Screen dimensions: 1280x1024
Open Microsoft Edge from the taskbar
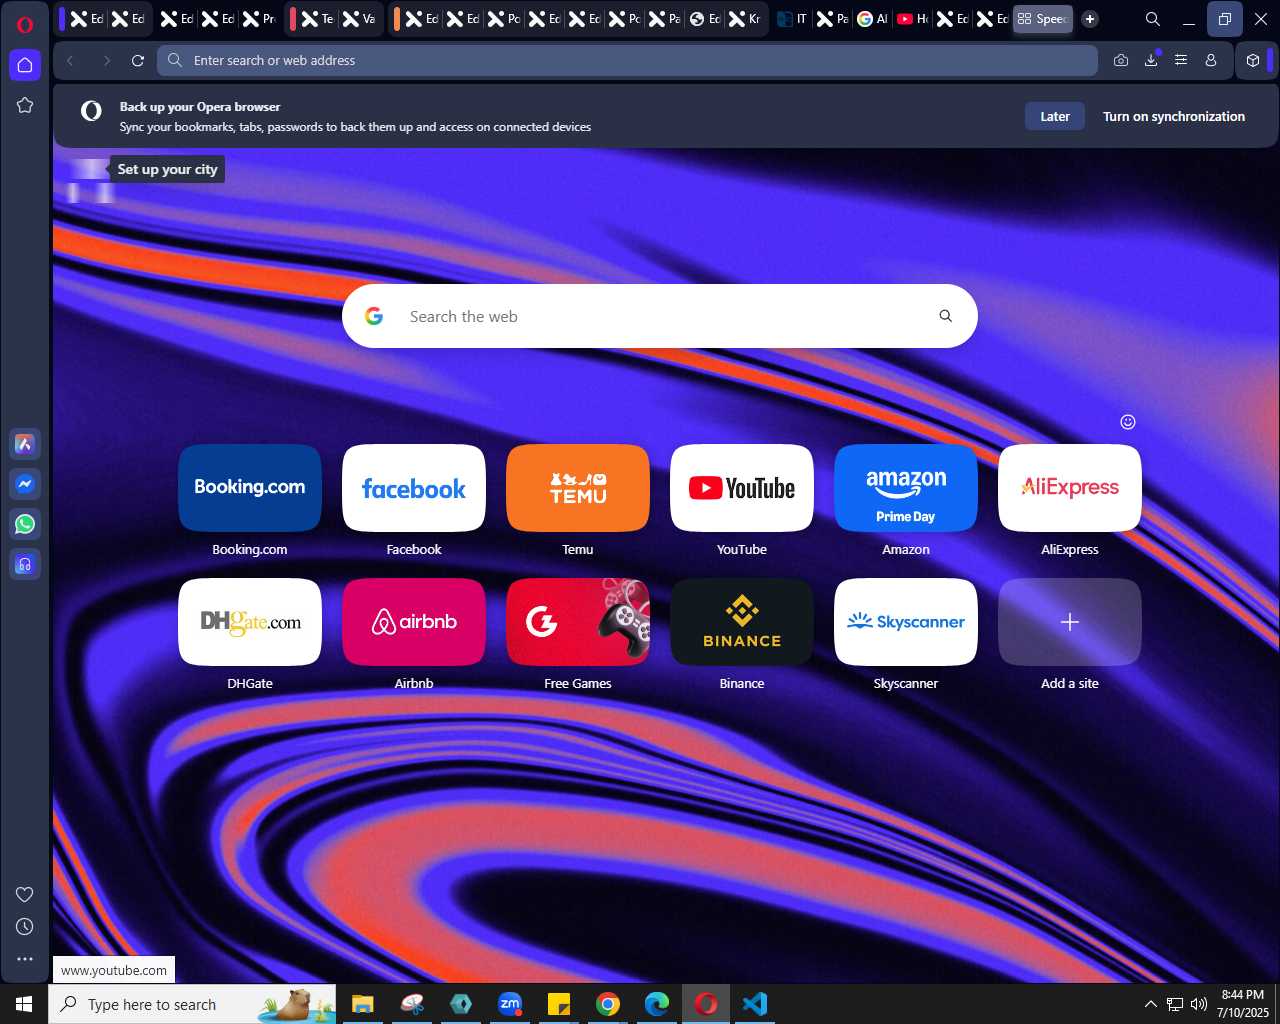tap(657, 1004)
